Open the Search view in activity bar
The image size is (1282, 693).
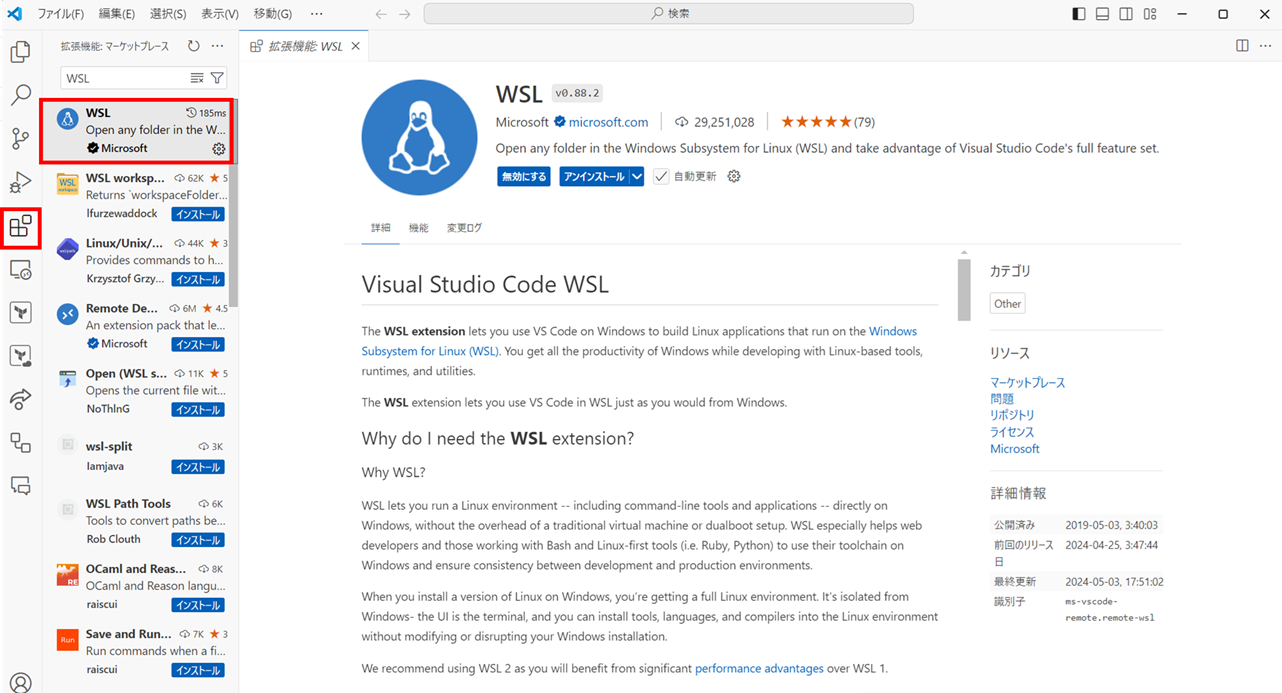pos(20,96)
